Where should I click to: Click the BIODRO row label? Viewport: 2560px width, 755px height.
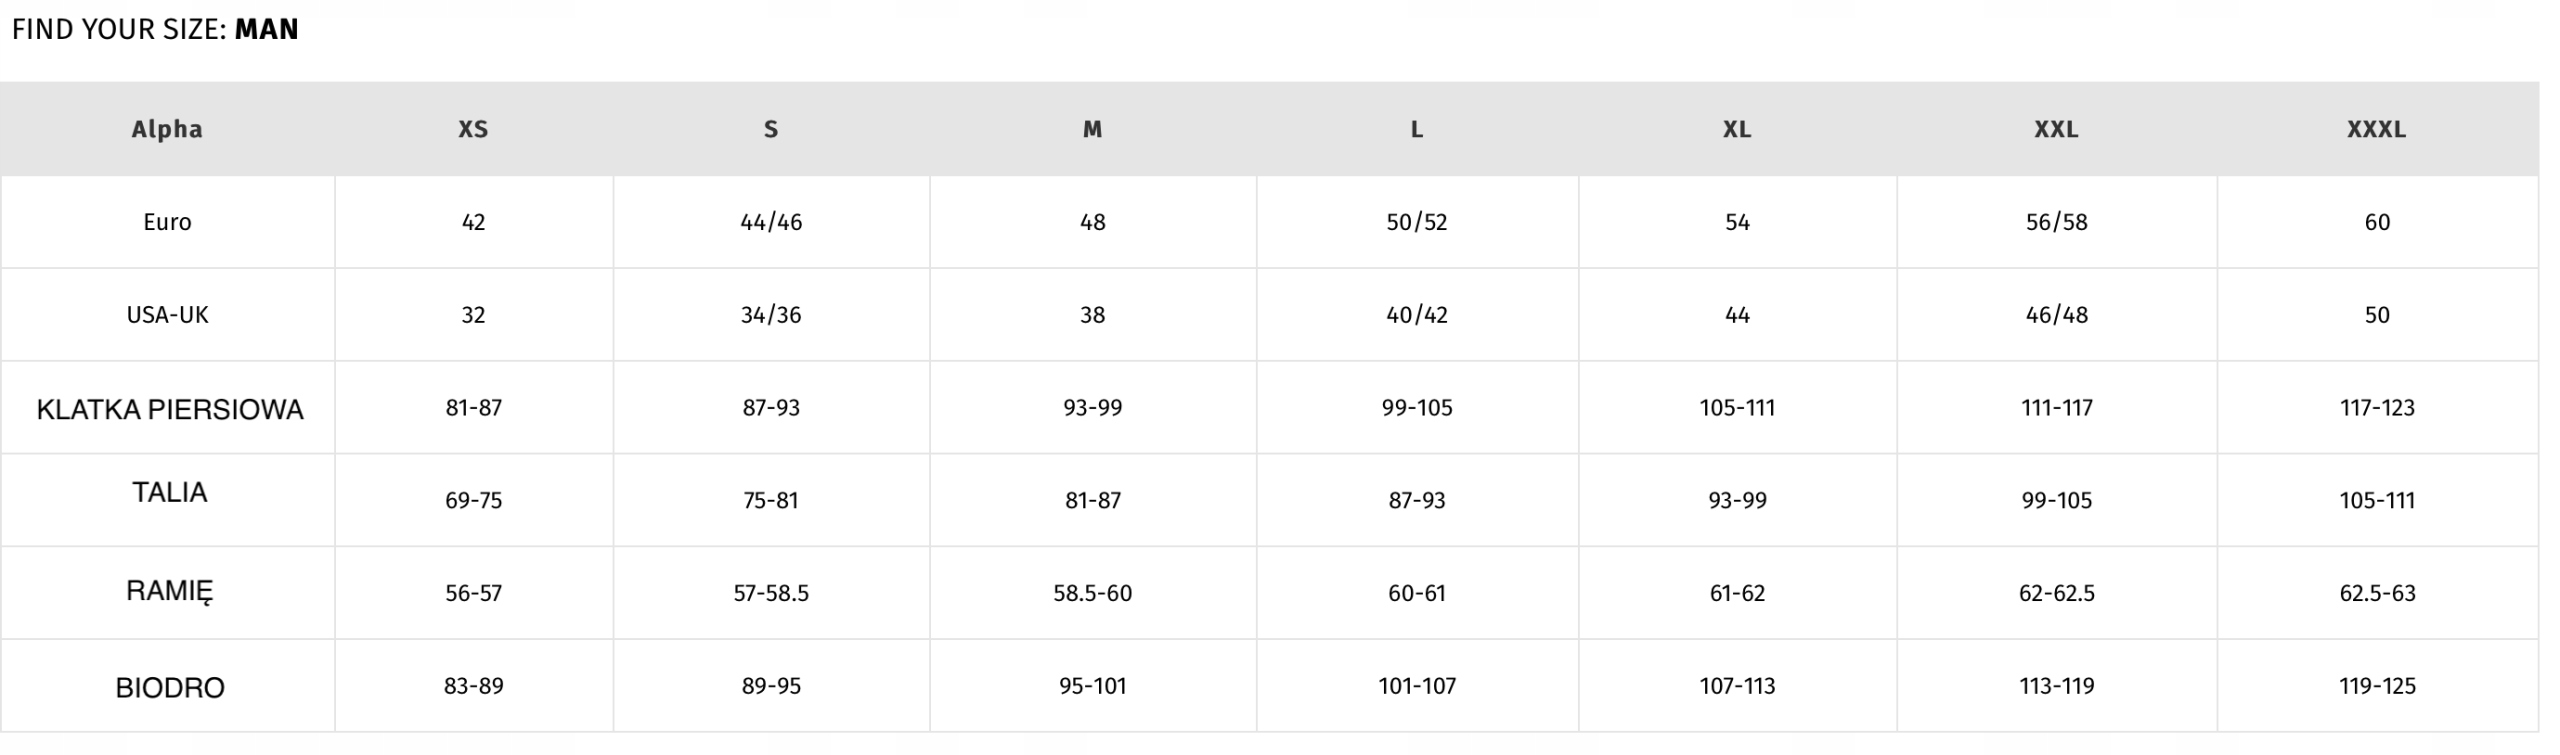[169, 688]
